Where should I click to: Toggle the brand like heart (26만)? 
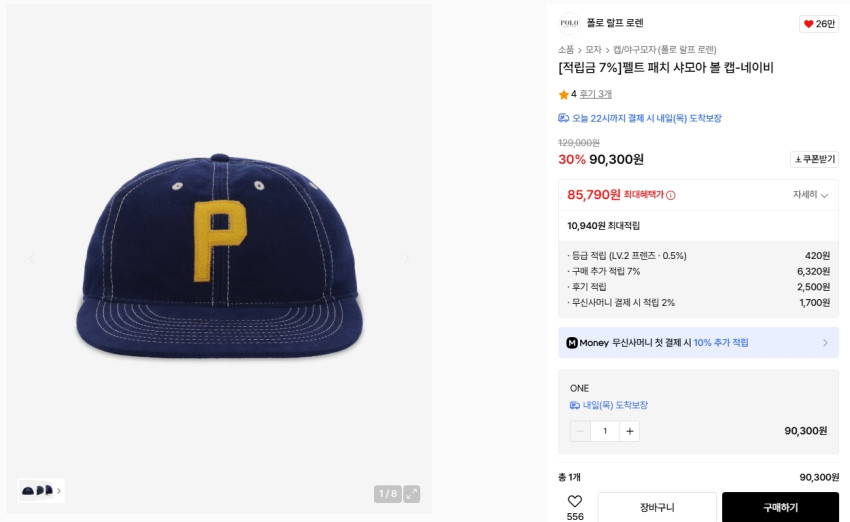[818, 24]
